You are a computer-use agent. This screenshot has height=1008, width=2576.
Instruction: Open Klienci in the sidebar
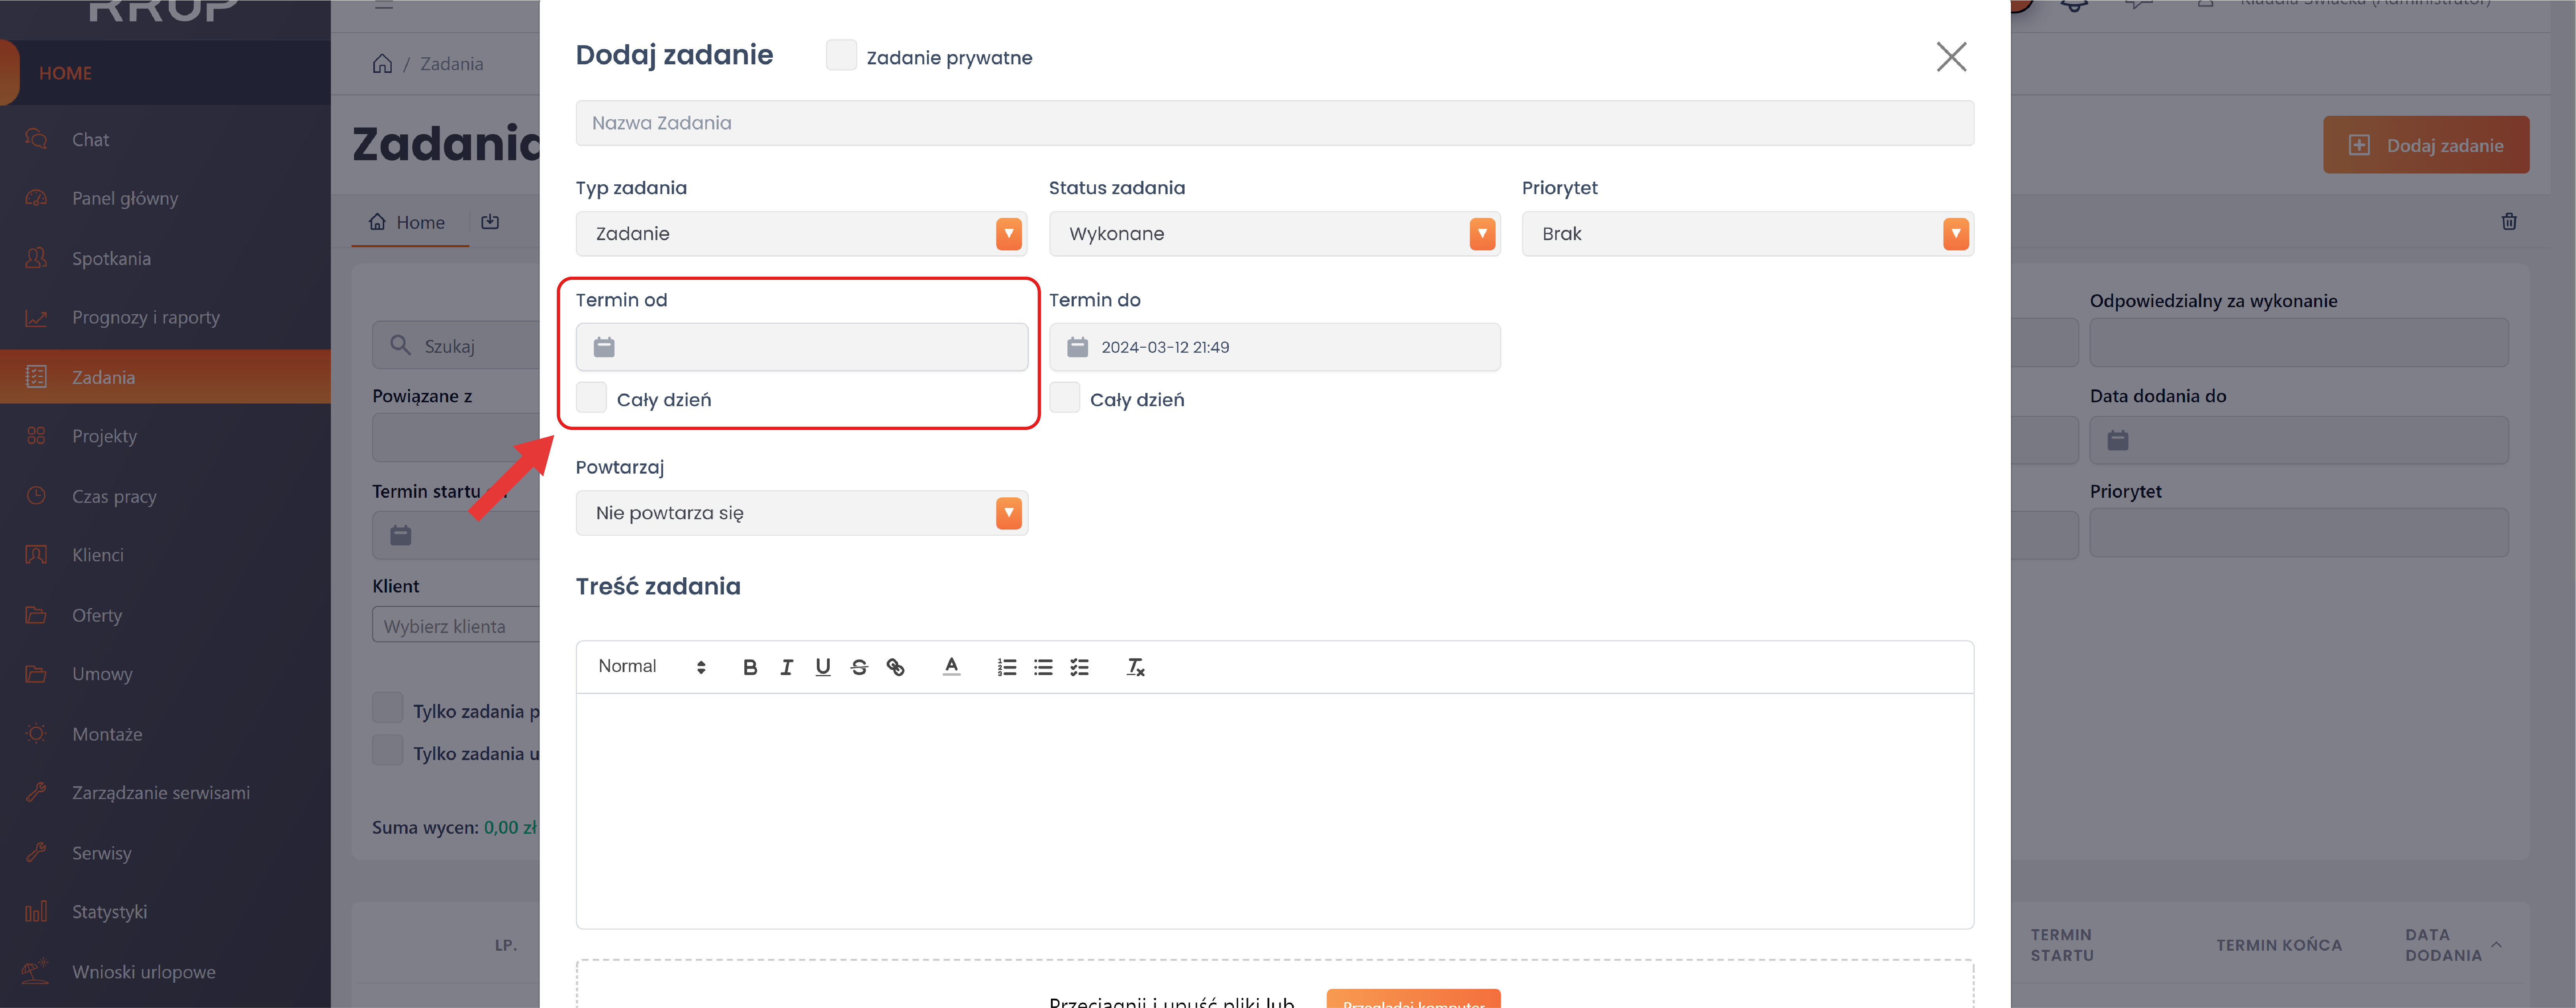[98, 555]
